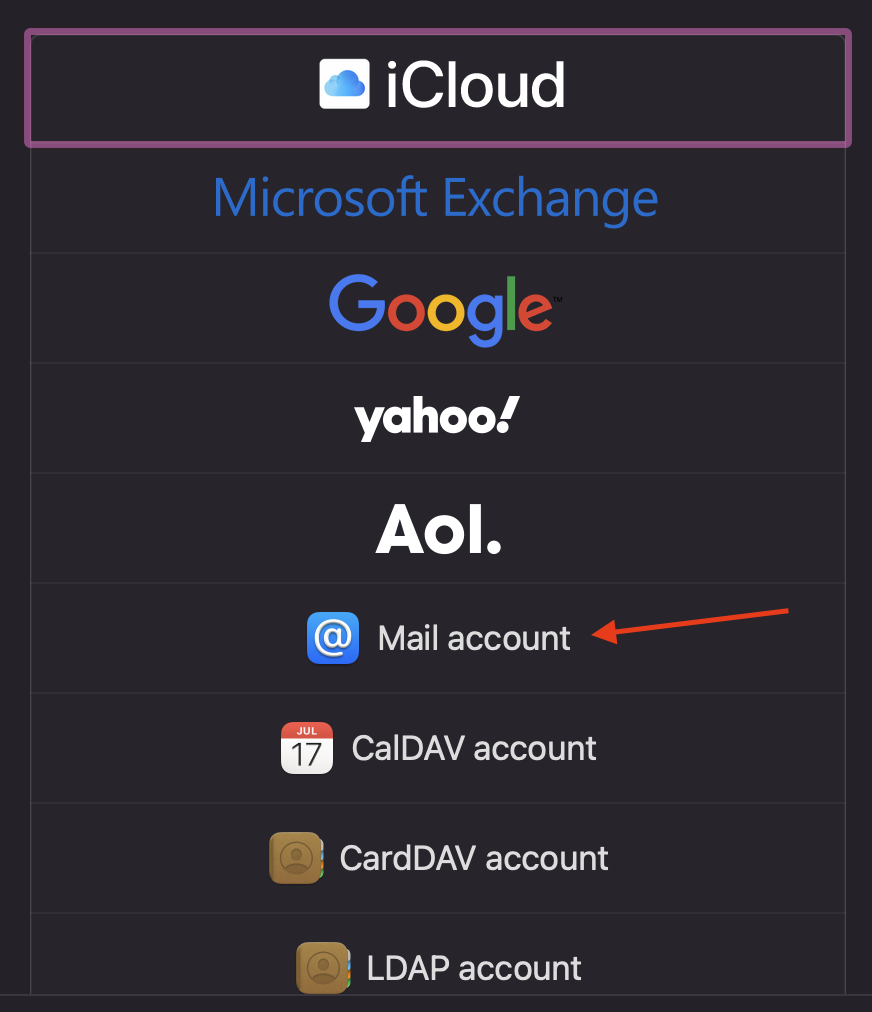Click the LDAP contacts book icon
This screenshot has height=1012, width=872.
click(x=323, y=967)
